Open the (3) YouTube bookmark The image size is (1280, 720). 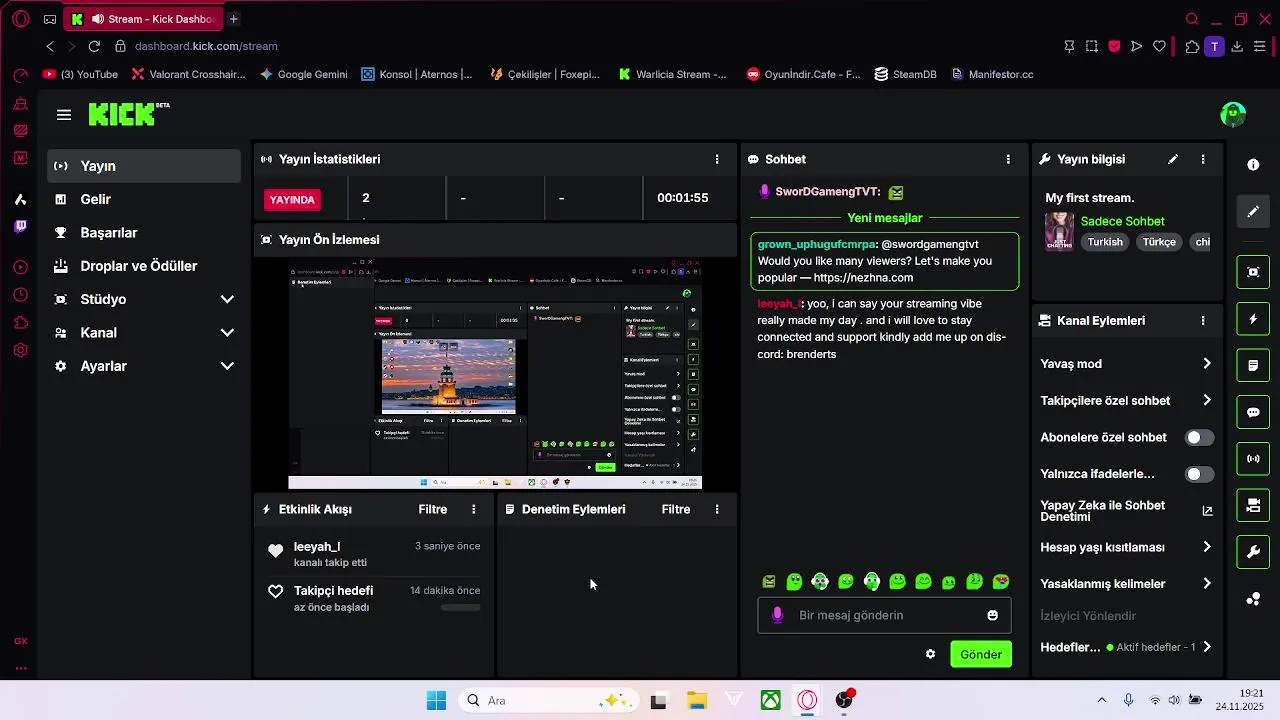point(80,74)
